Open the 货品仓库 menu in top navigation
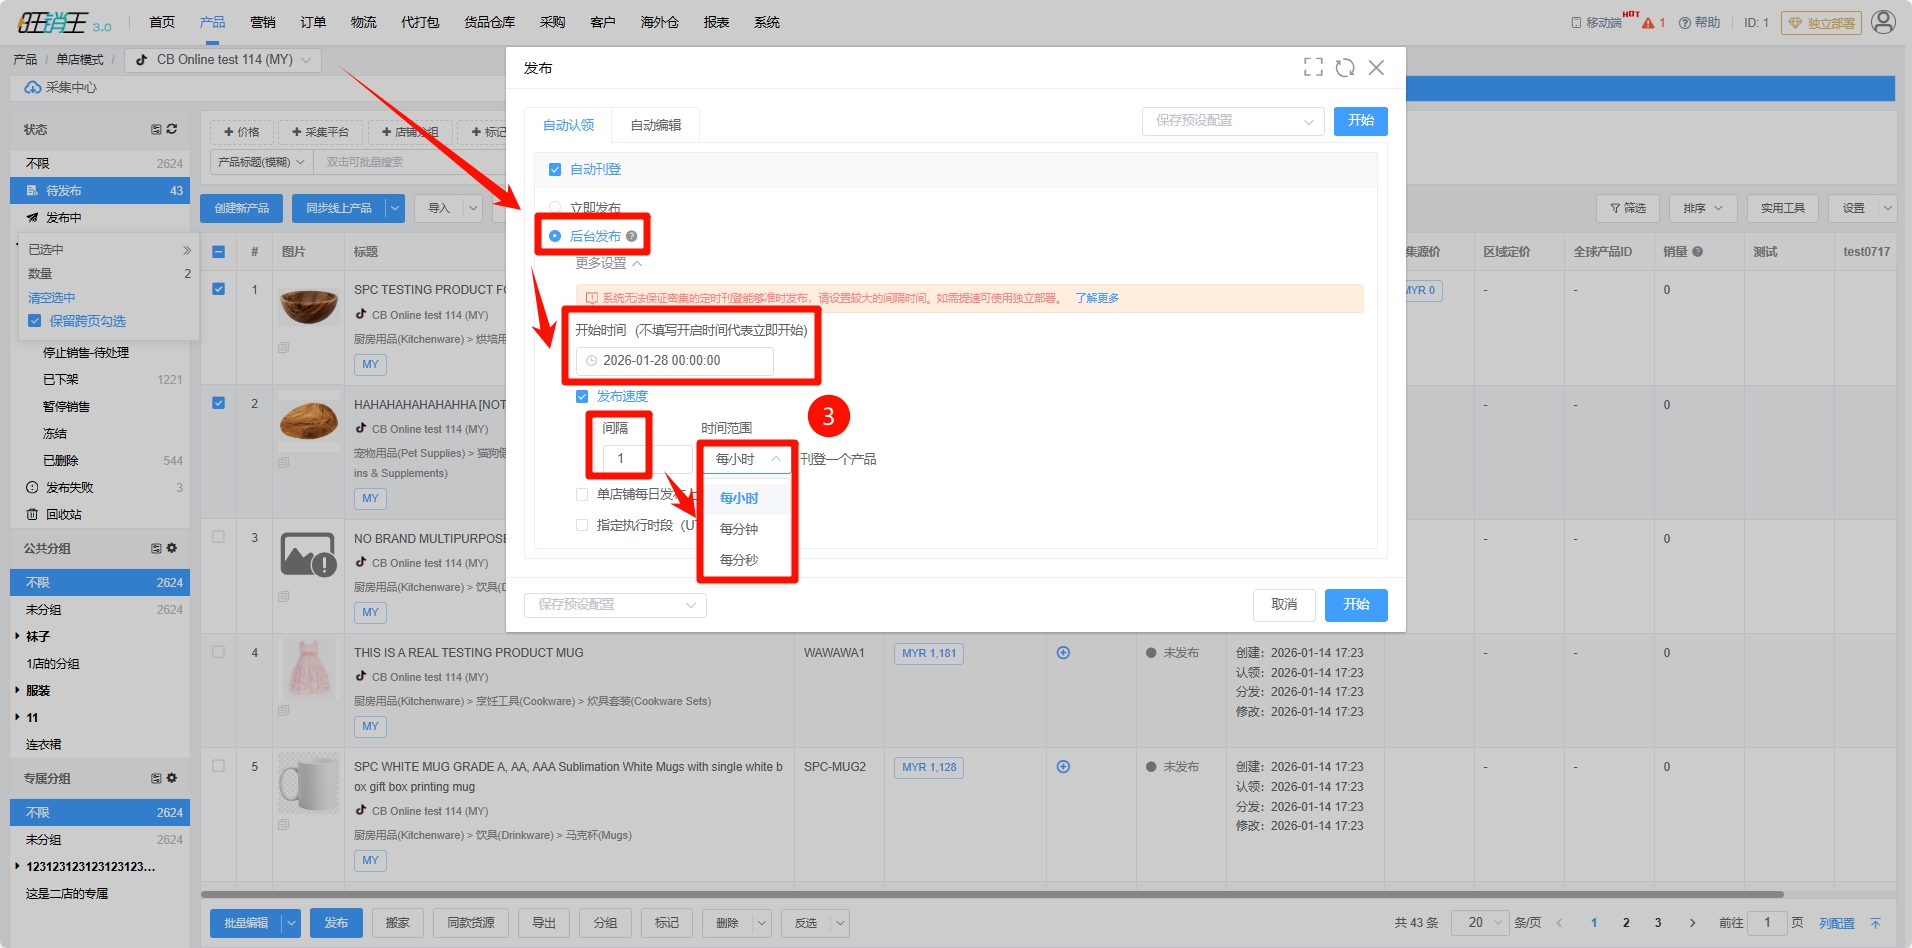The width and height of the screenshot is (1912, 948). [489, 22]
